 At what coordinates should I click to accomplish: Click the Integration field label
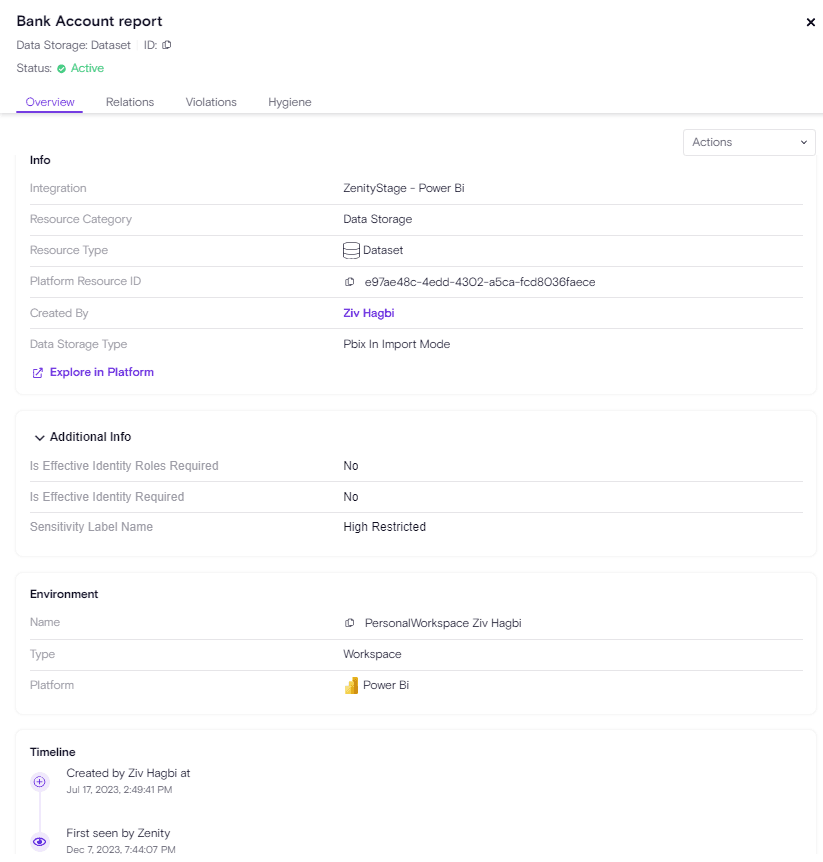tap(58, 188)
